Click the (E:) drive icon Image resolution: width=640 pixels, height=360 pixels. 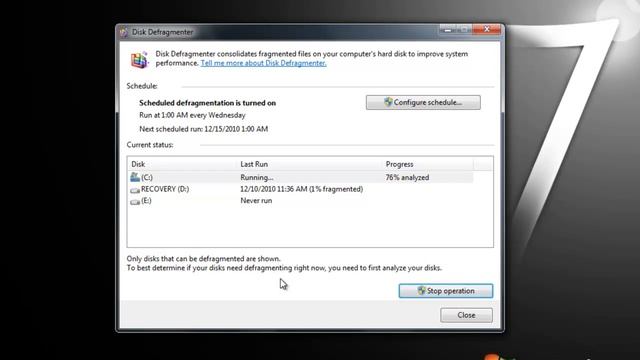tap(135, 201)
